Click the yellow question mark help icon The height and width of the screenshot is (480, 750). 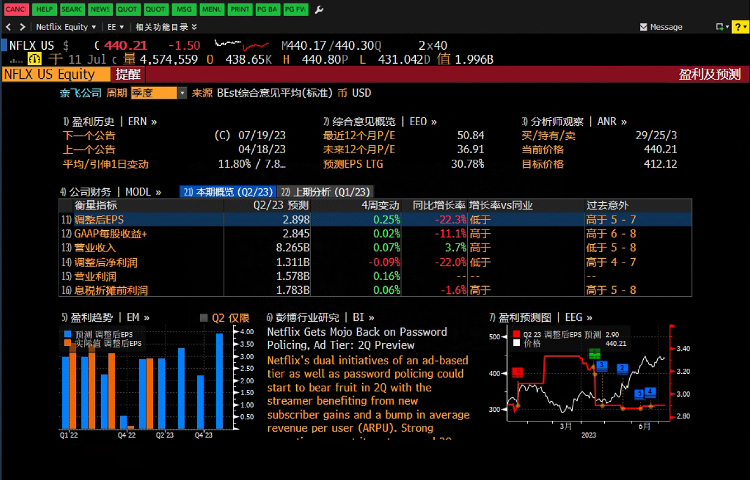pos(739,27)
